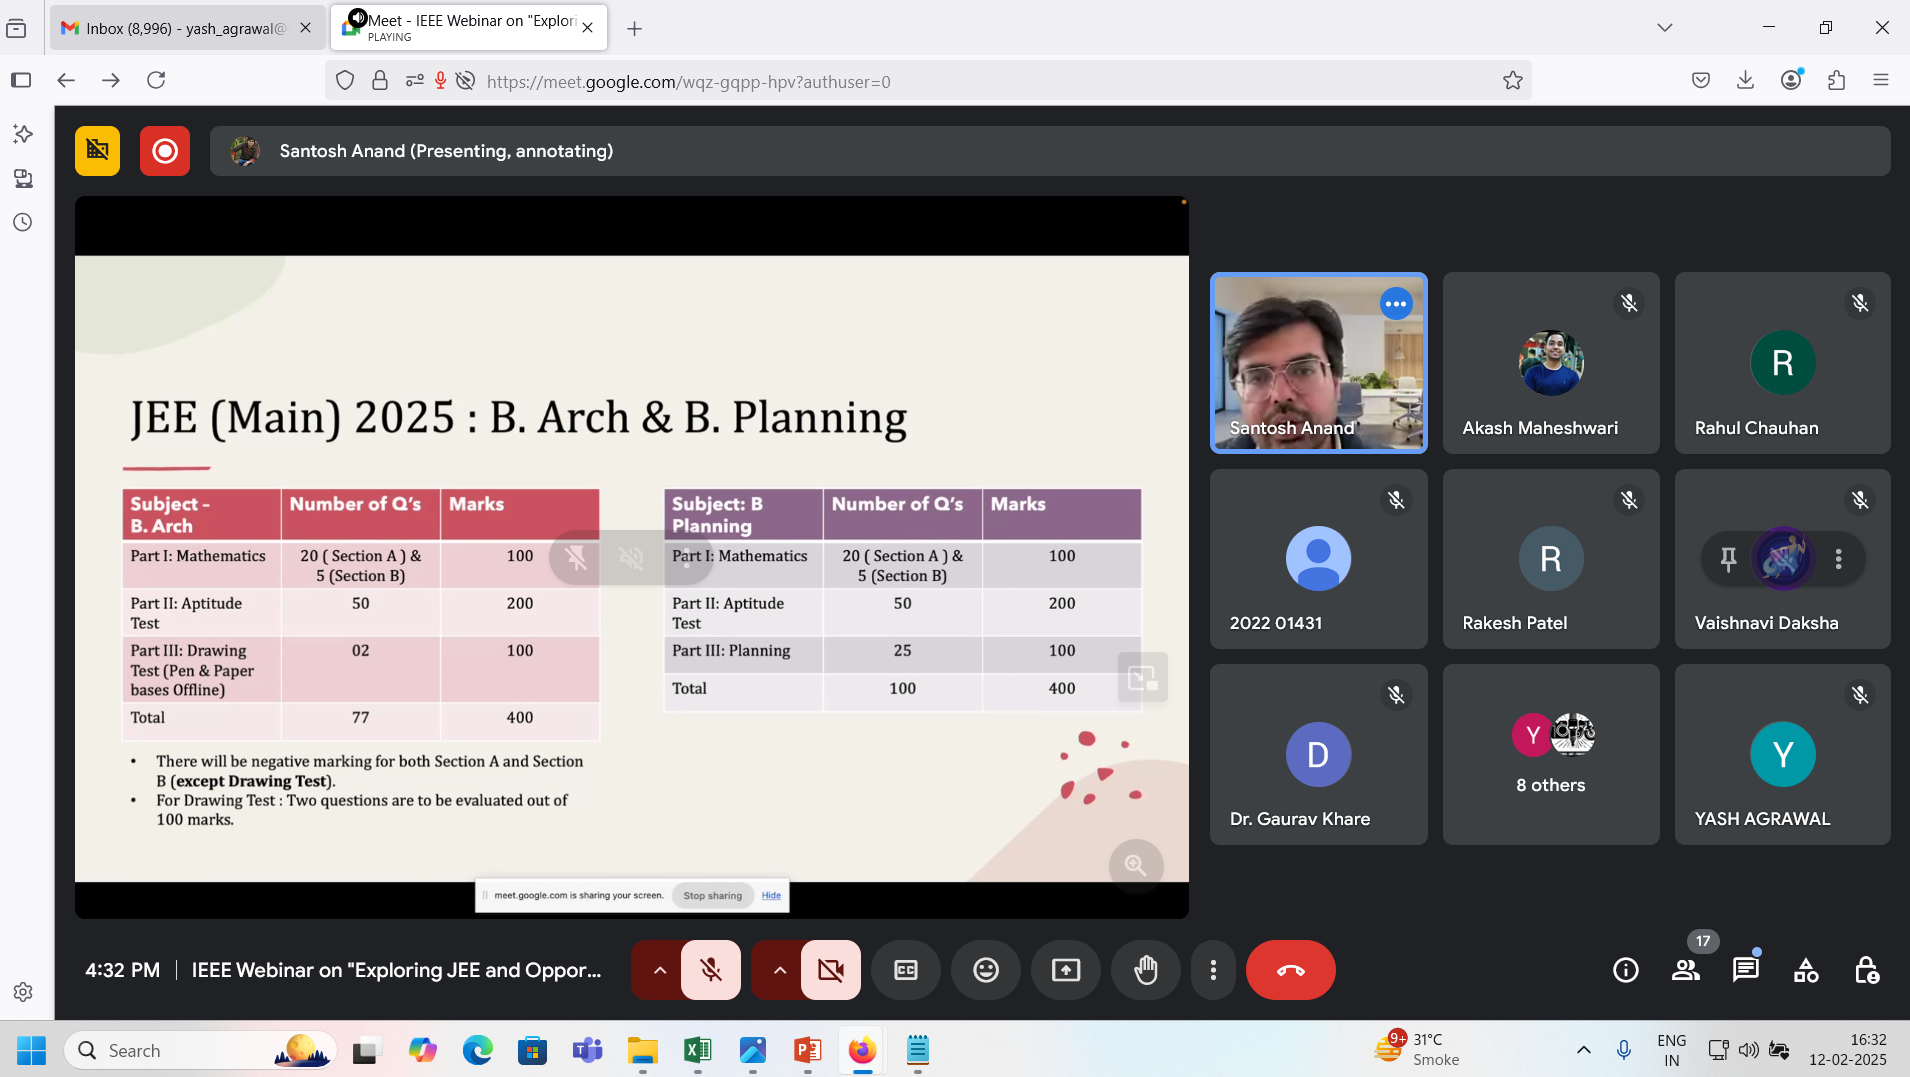Expand video settings arrow beside camera
The image size is (1910, 1077).
pyautogui.click(x=779, y=970)
